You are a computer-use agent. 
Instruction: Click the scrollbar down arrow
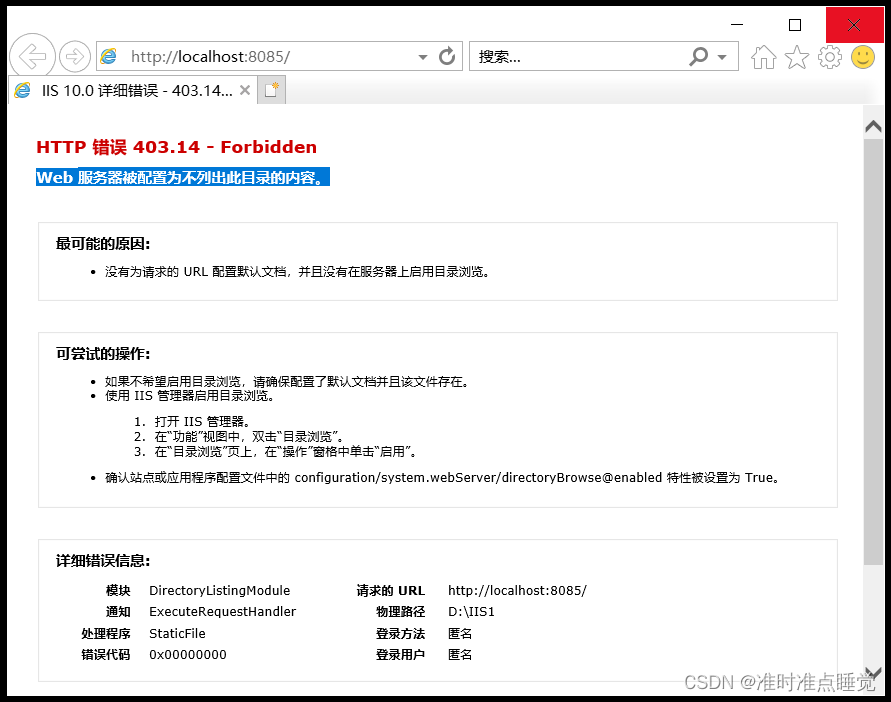tap(873, 672)
